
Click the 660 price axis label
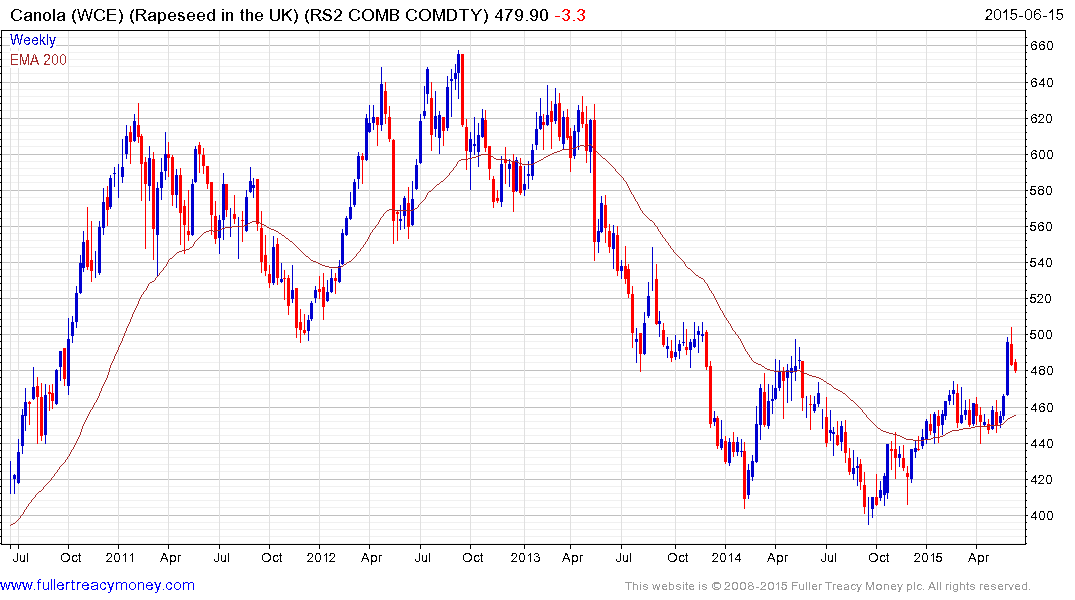click(x=1042, y=46)
